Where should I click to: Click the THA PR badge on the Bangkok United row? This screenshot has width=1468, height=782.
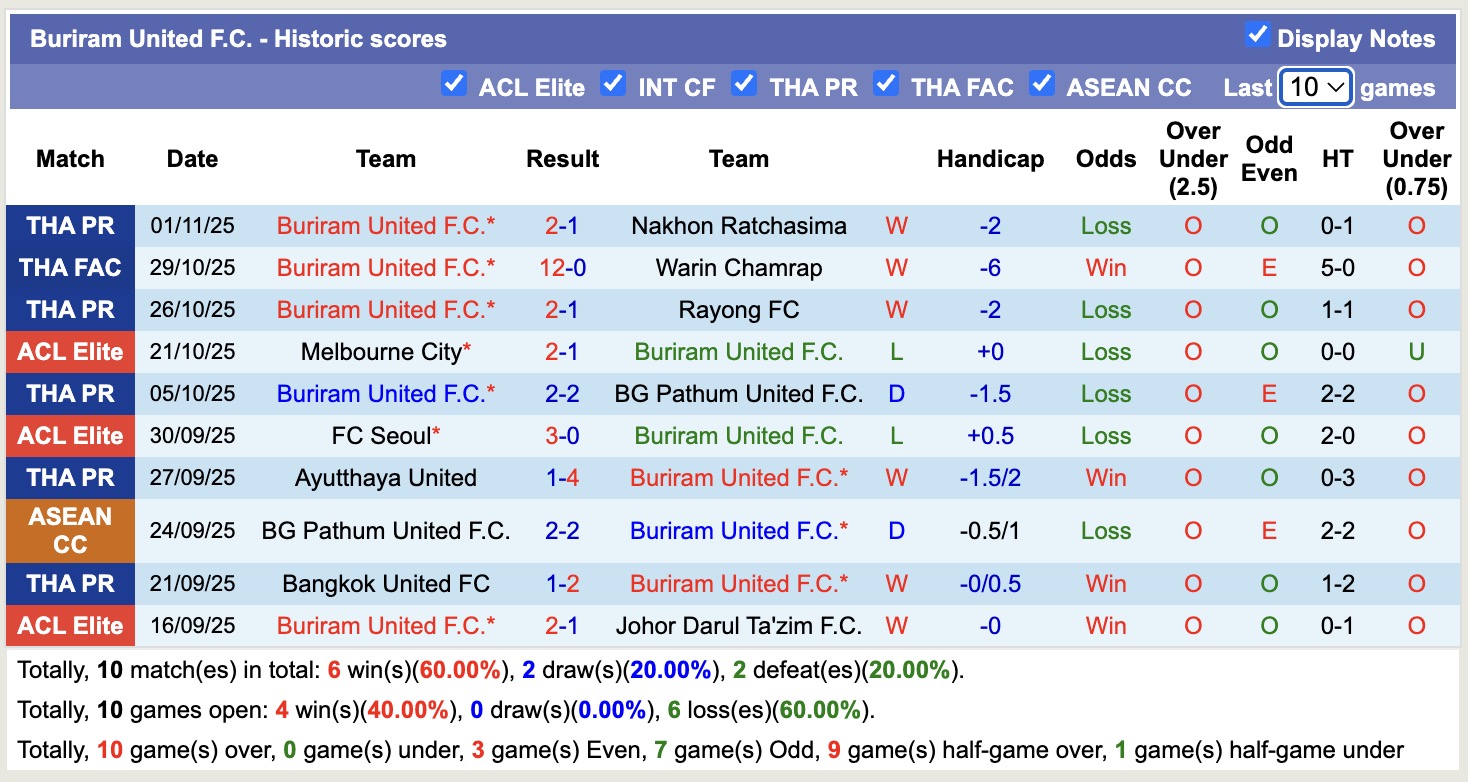coord(70,583)
